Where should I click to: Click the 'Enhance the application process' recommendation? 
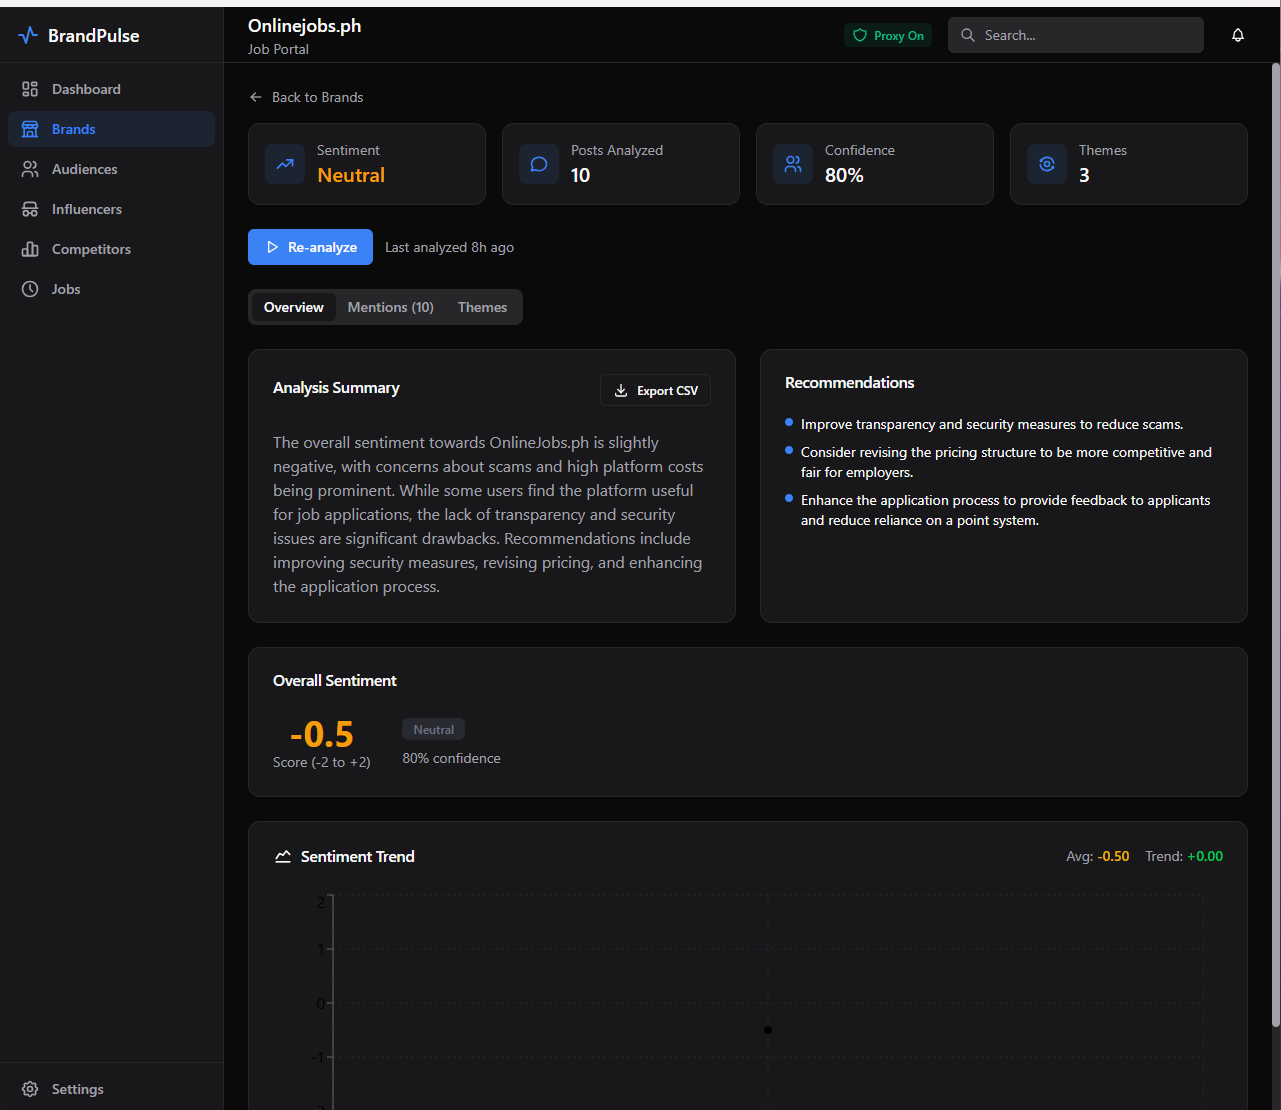tap(1006, 510)
